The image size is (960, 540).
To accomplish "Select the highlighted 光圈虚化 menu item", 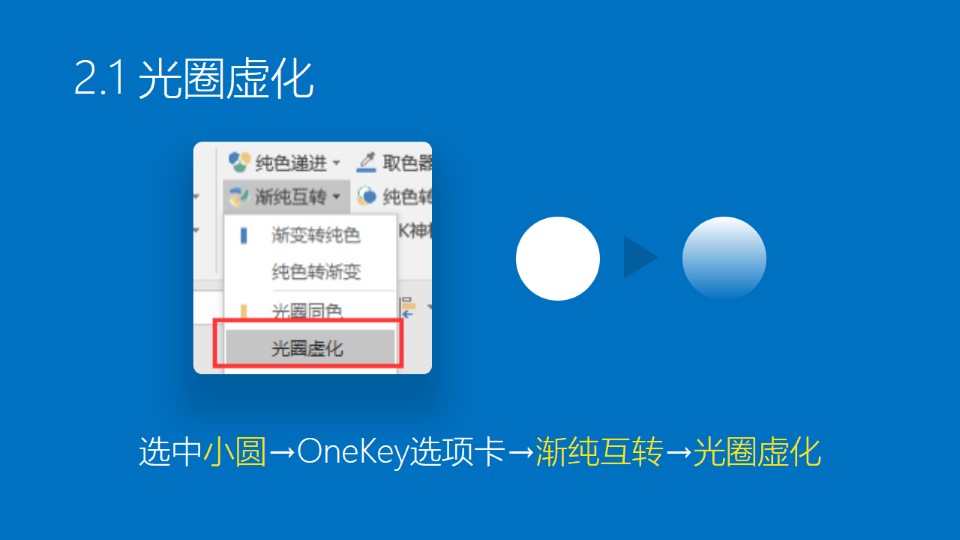I will tap(310, 348).
